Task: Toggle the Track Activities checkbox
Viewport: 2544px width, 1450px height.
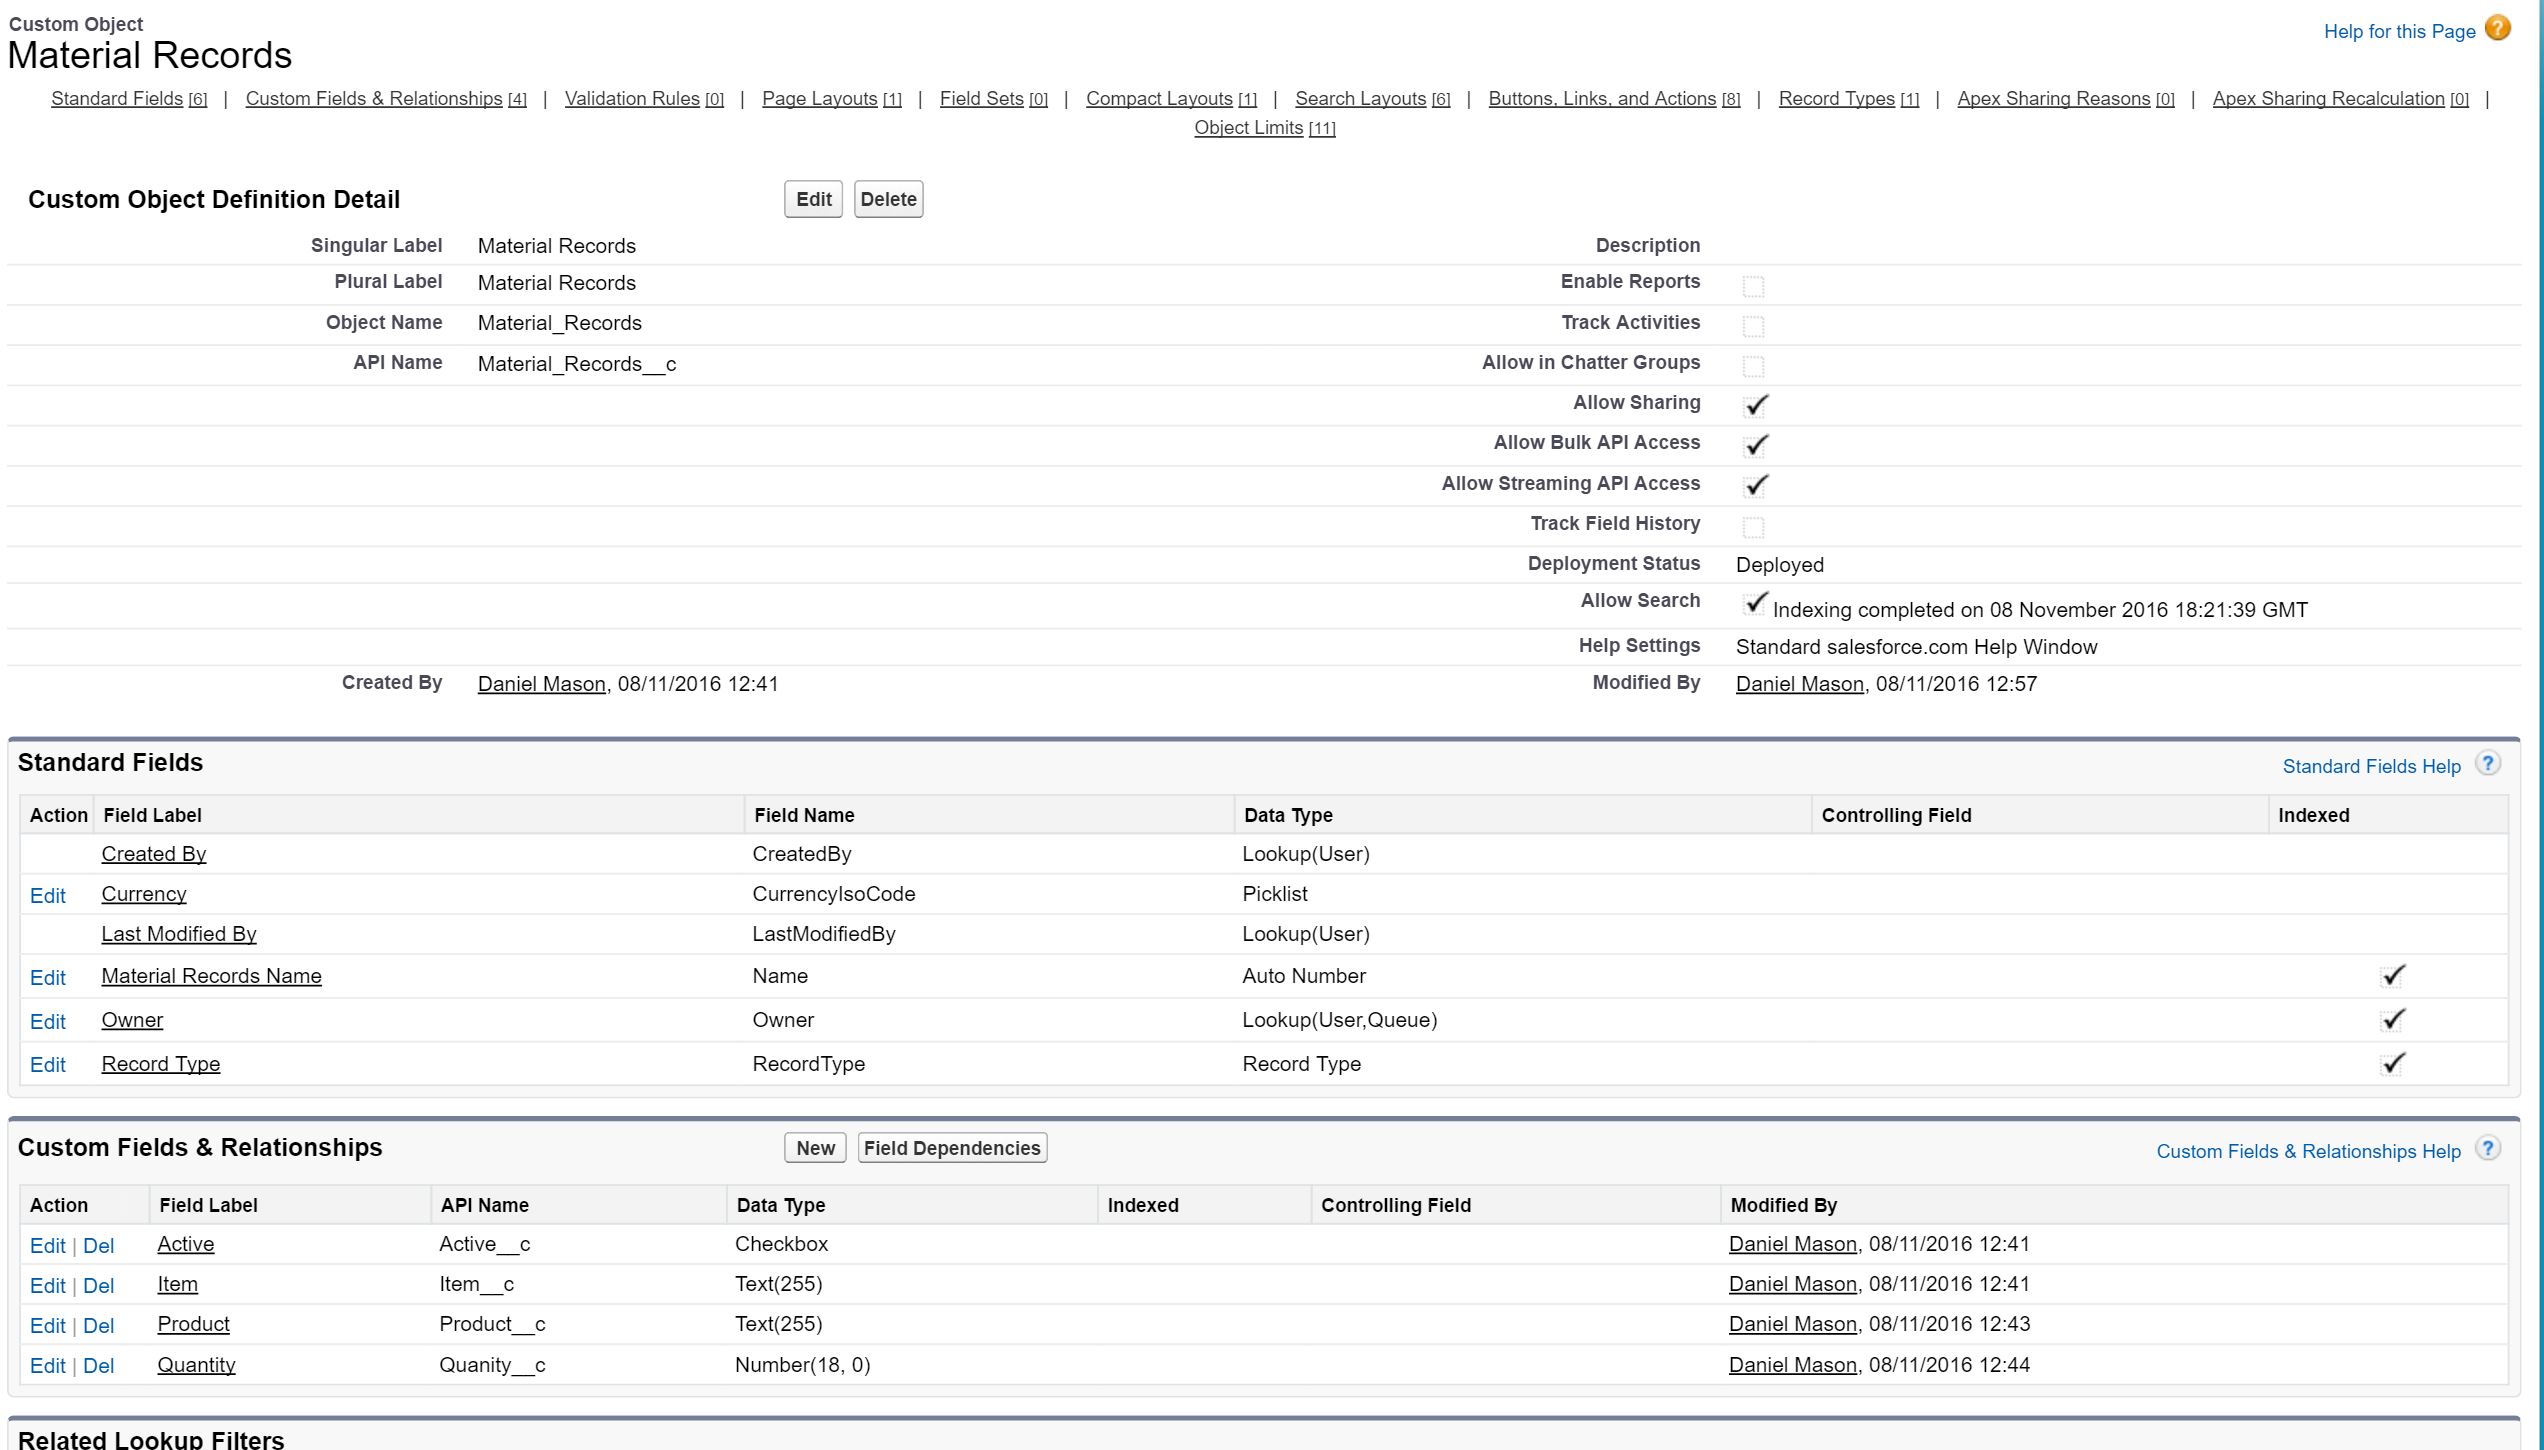Action: (x=1753, y=326)
